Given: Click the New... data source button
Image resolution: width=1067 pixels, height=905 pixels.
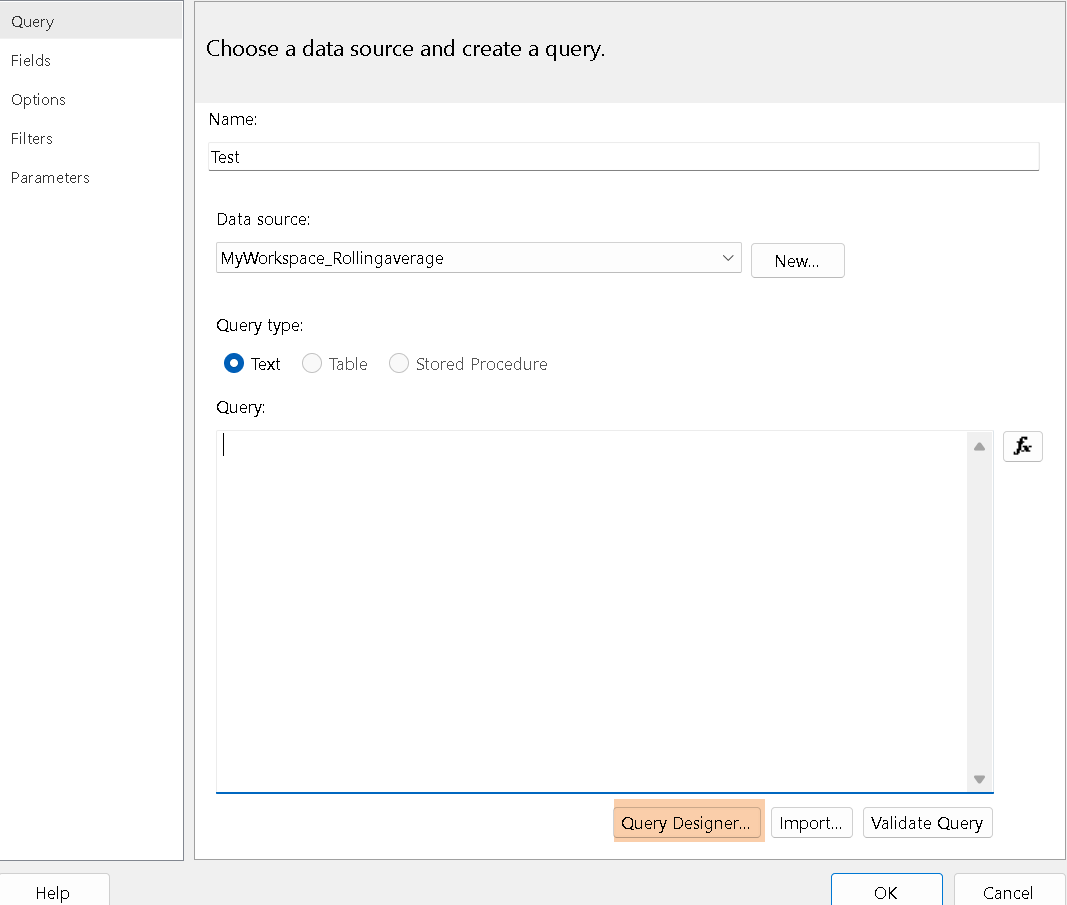Looking at the screenshot, I should 797,261.
